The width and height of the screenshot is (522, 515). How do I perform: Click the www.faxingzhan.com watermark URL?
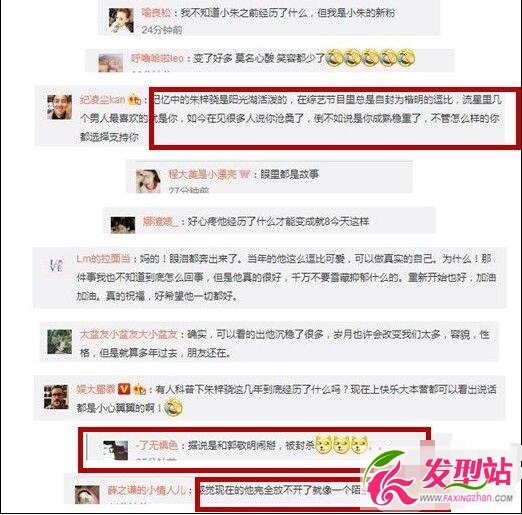pyautogui.click(x=466, y=498)
